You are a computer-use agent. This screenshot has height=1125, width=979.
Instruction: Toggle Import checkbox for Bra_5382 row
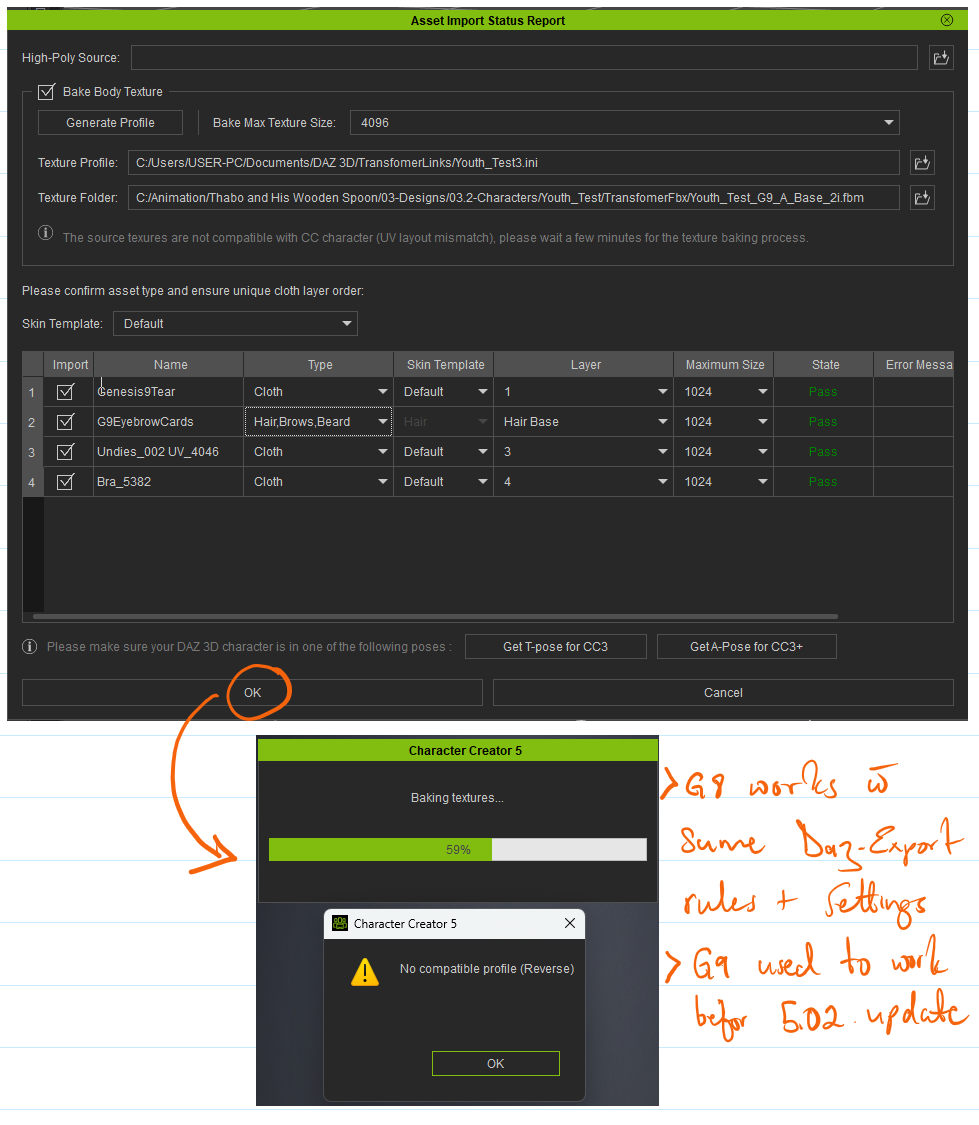pyautogui.click(x=66, y=482)
